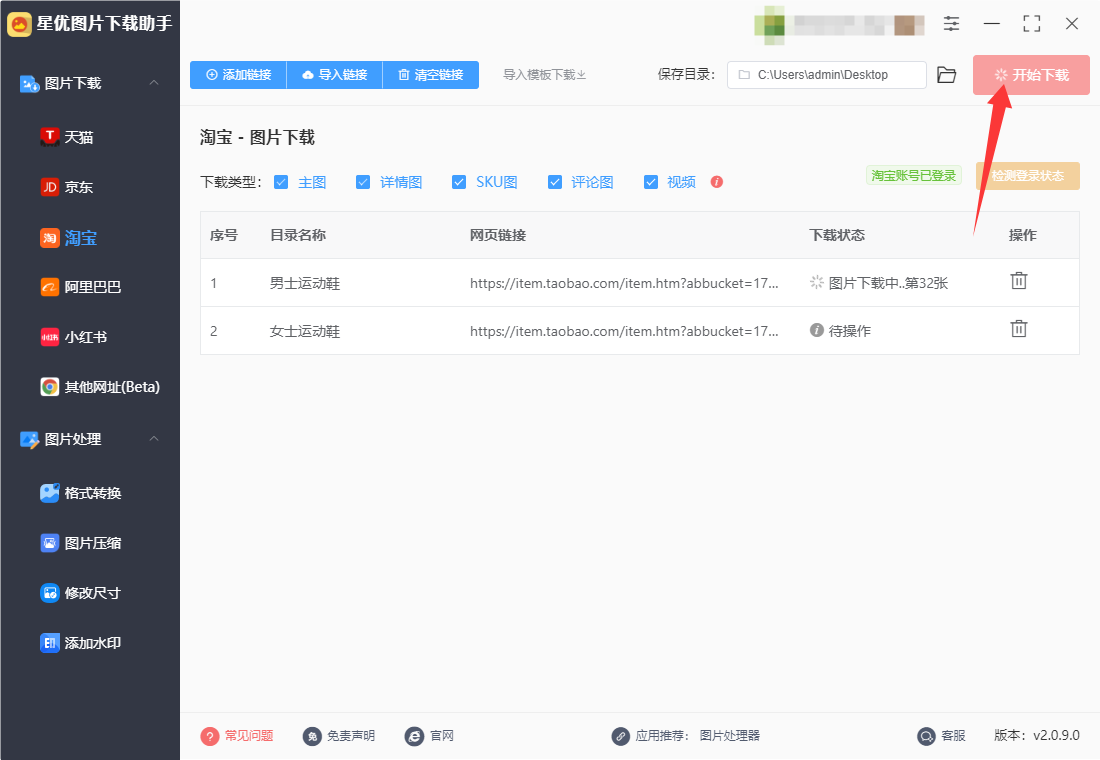Open the recommended app 图片处理器
The height and width of the screenshot is (760, 1100).
pyautogui.click(x=730, y=735)
